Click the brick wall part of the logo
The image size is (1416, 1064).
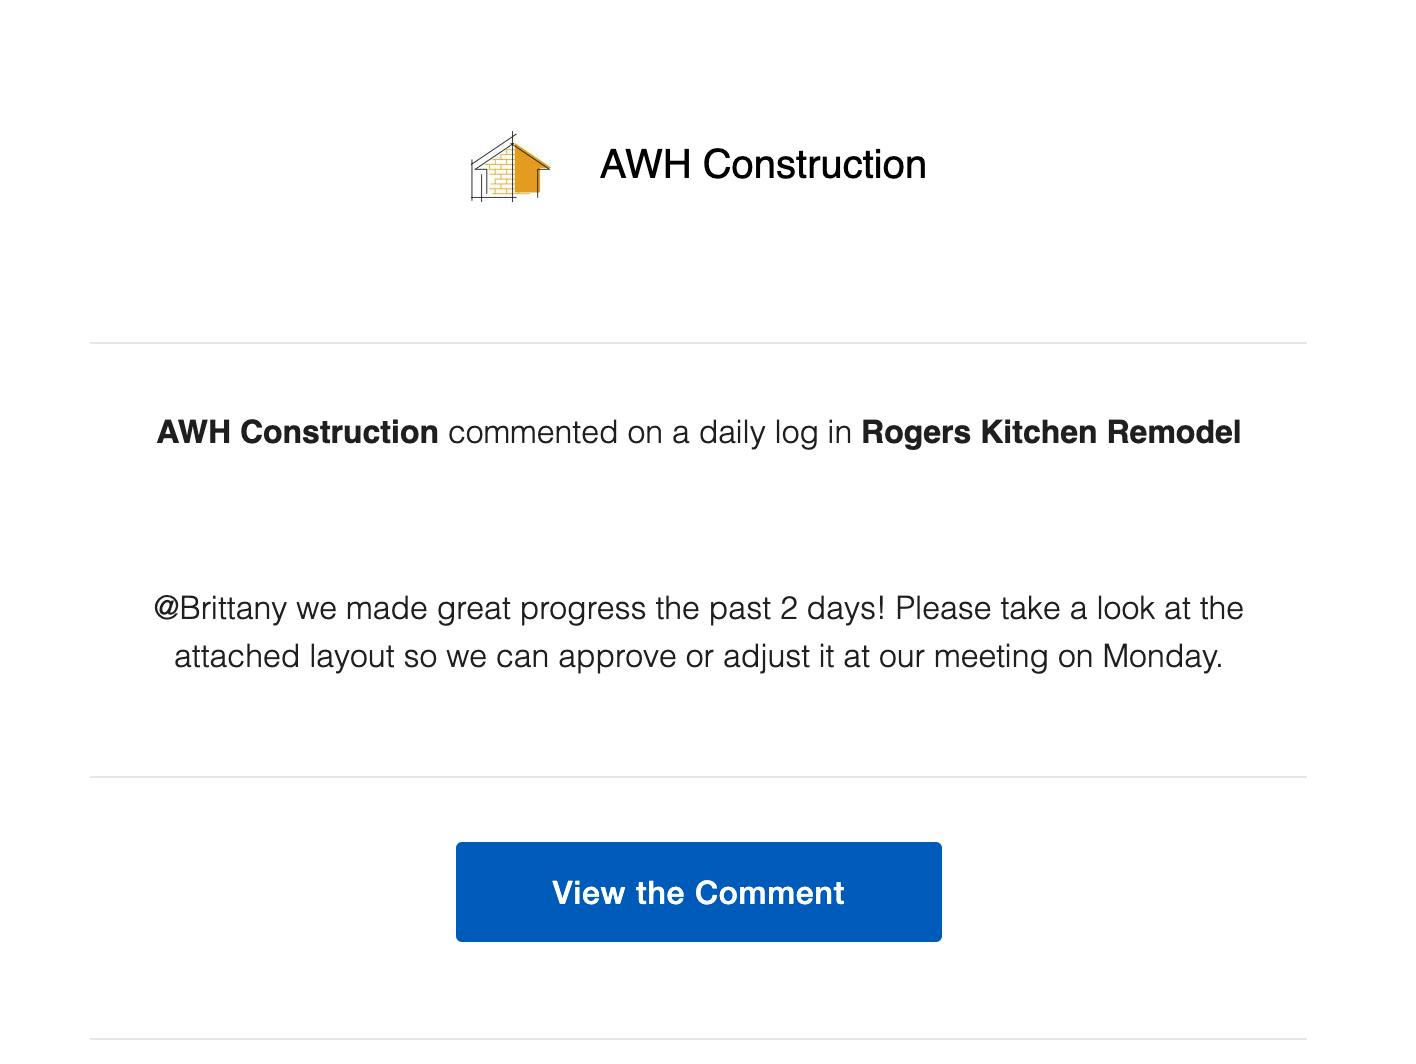coord(494,173)
